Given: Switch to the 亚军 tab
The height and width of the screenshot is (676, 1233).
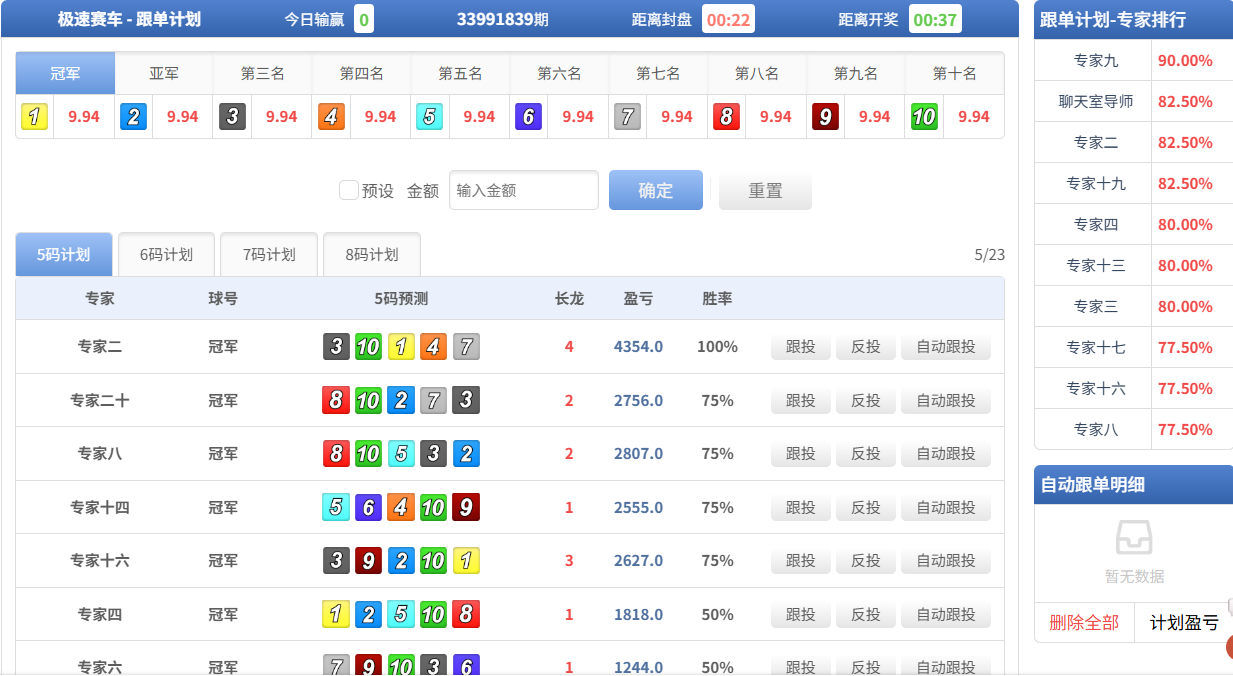Looking at the screenshot, I should click(161, 73).
